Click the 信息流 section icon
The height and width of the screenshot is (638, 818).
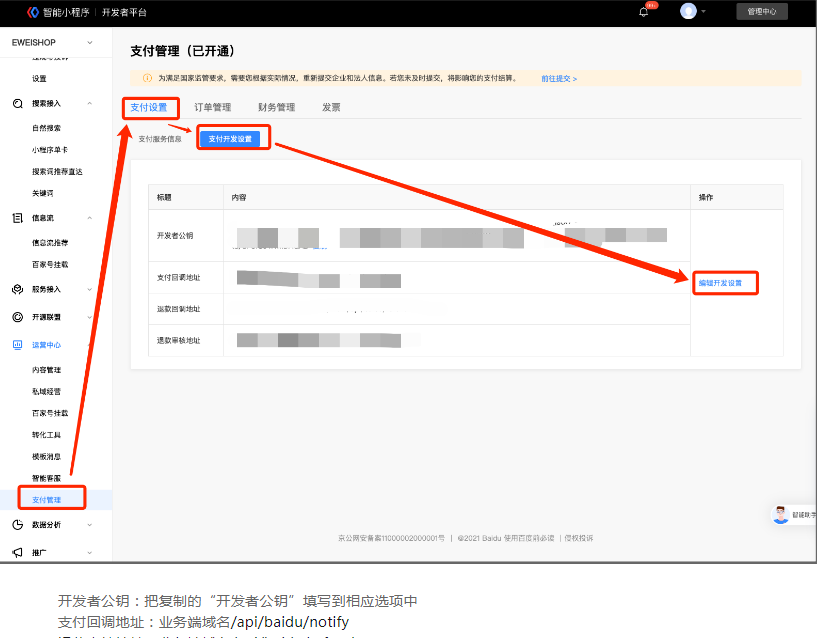pyautogui.click(x=17, y=217)
